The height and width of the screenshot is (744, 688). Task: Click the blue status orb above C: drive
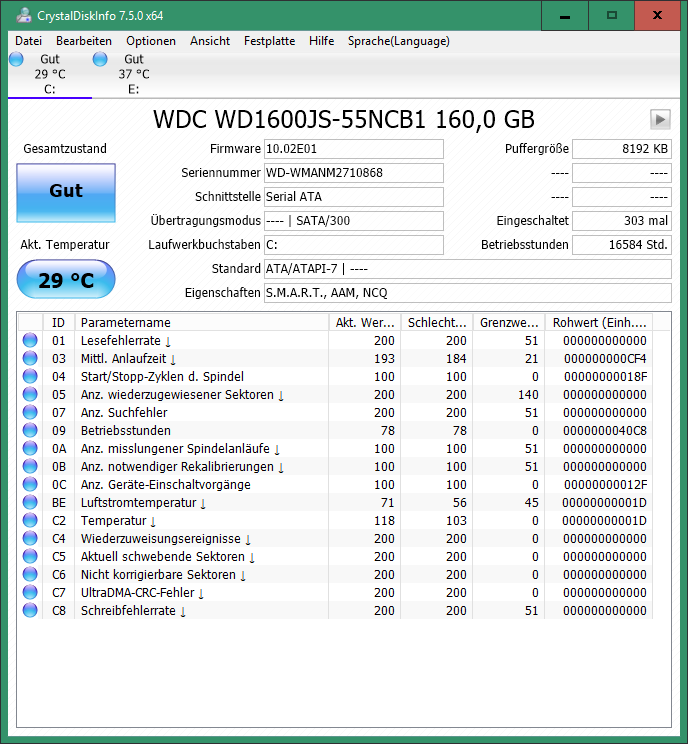pyautogui.click(x=16, y=59)
